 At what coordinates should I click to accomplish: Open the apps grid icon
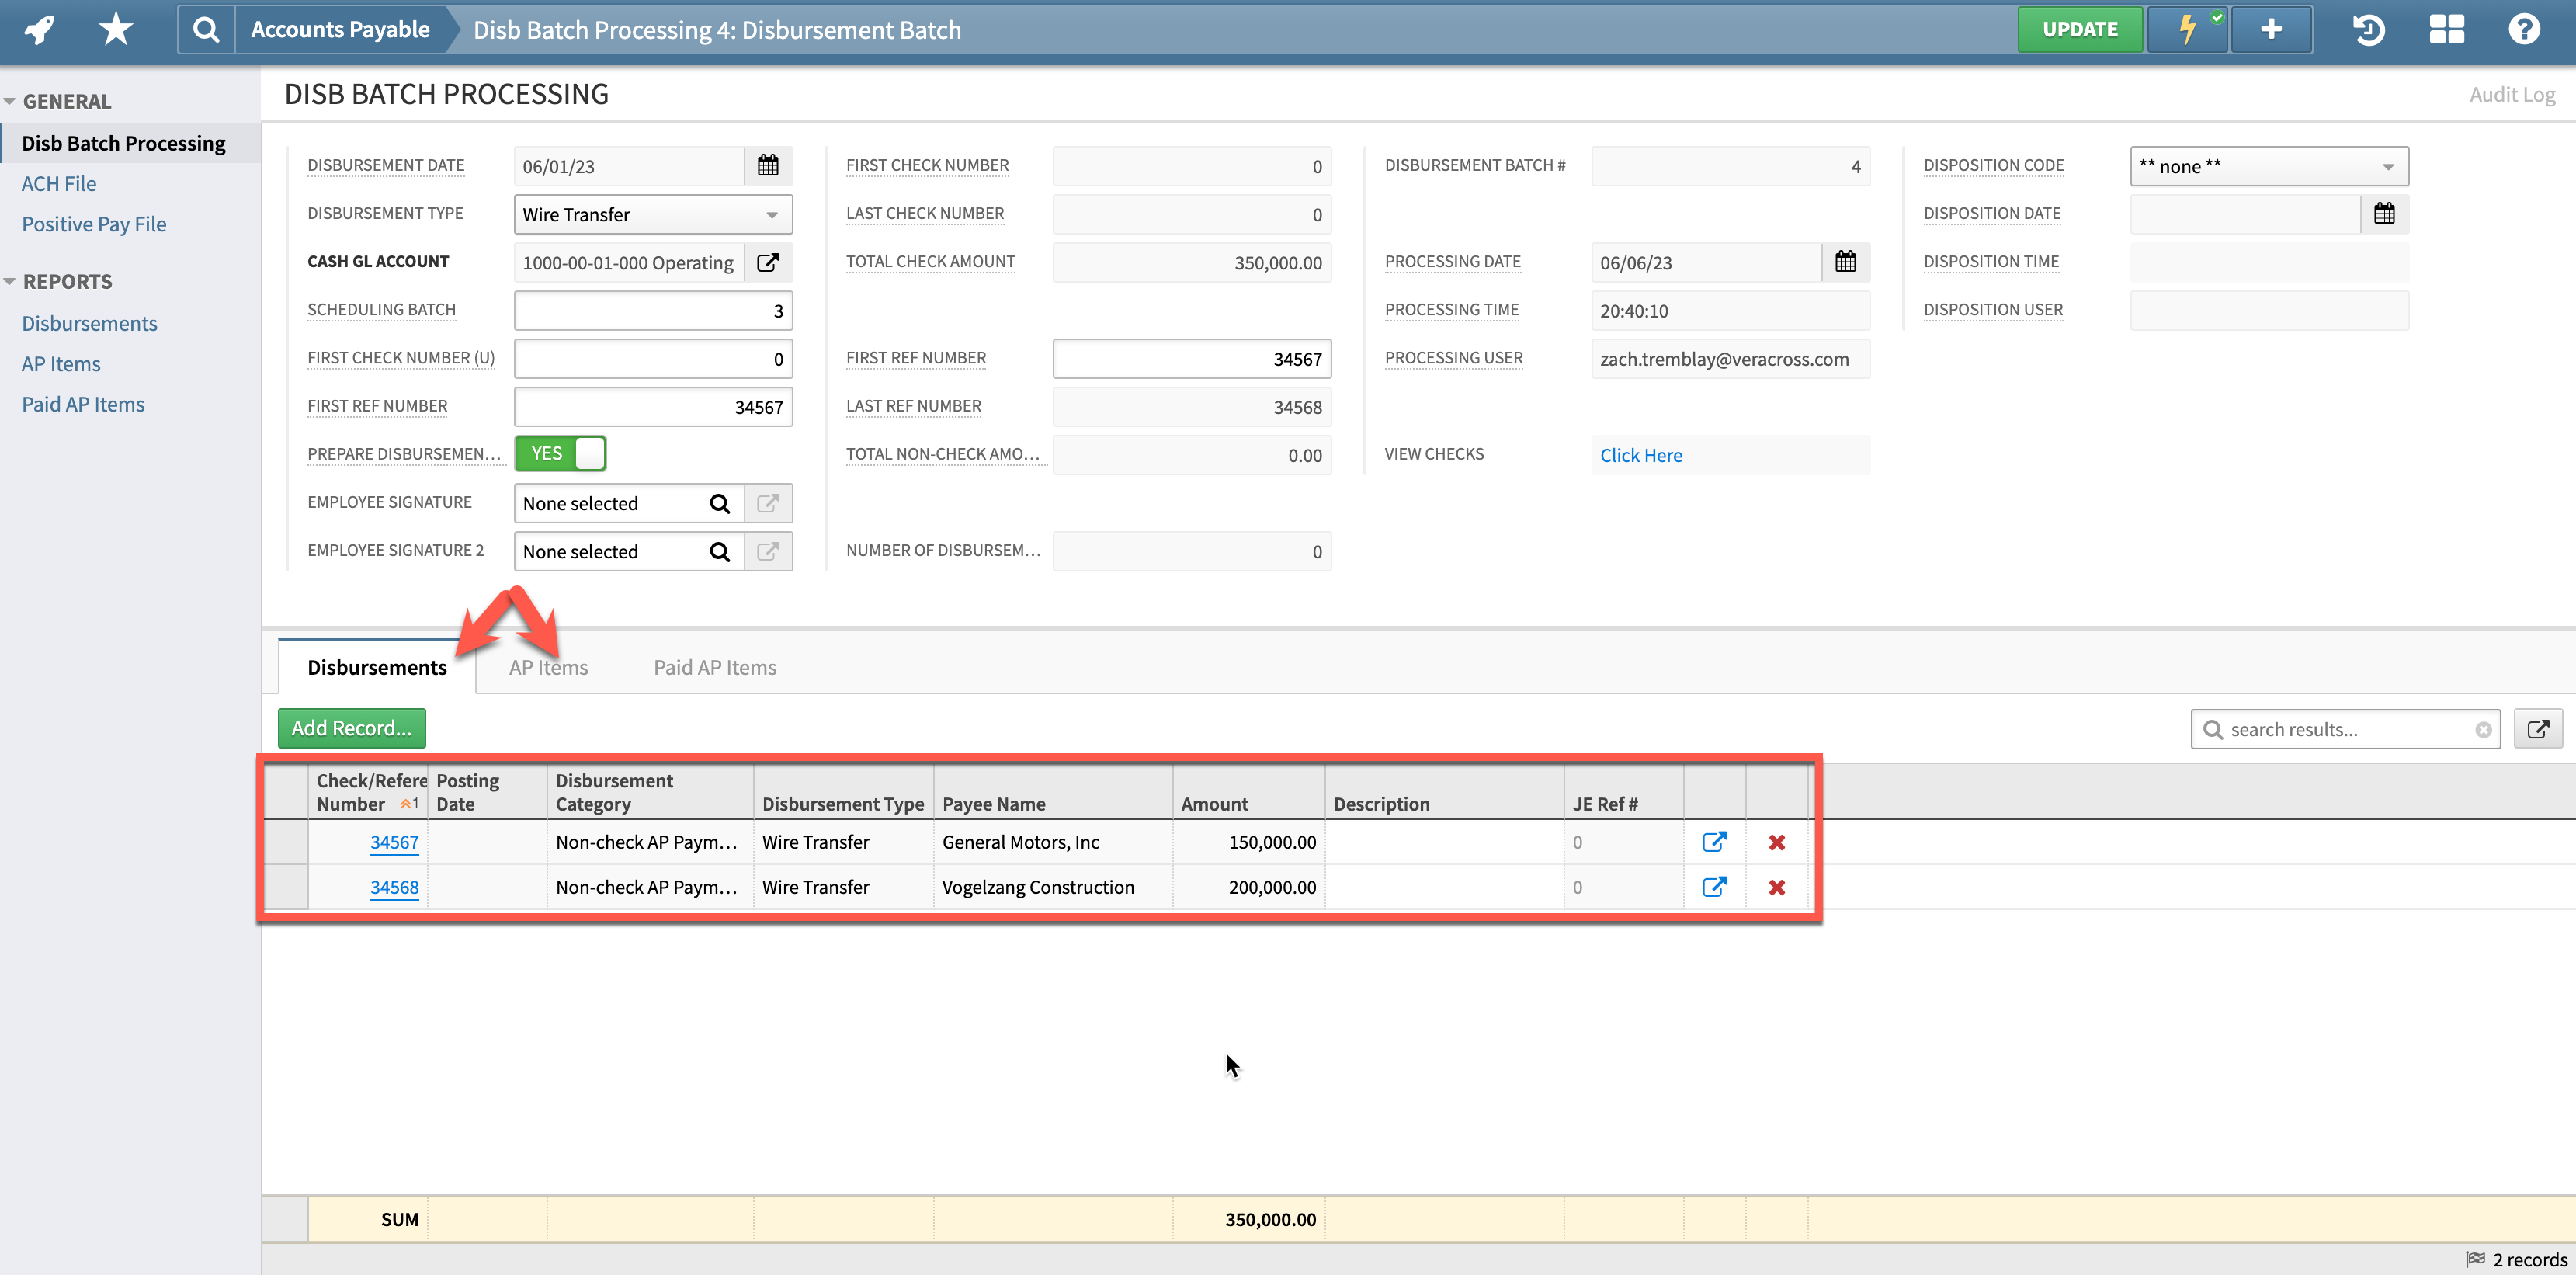2447,29
